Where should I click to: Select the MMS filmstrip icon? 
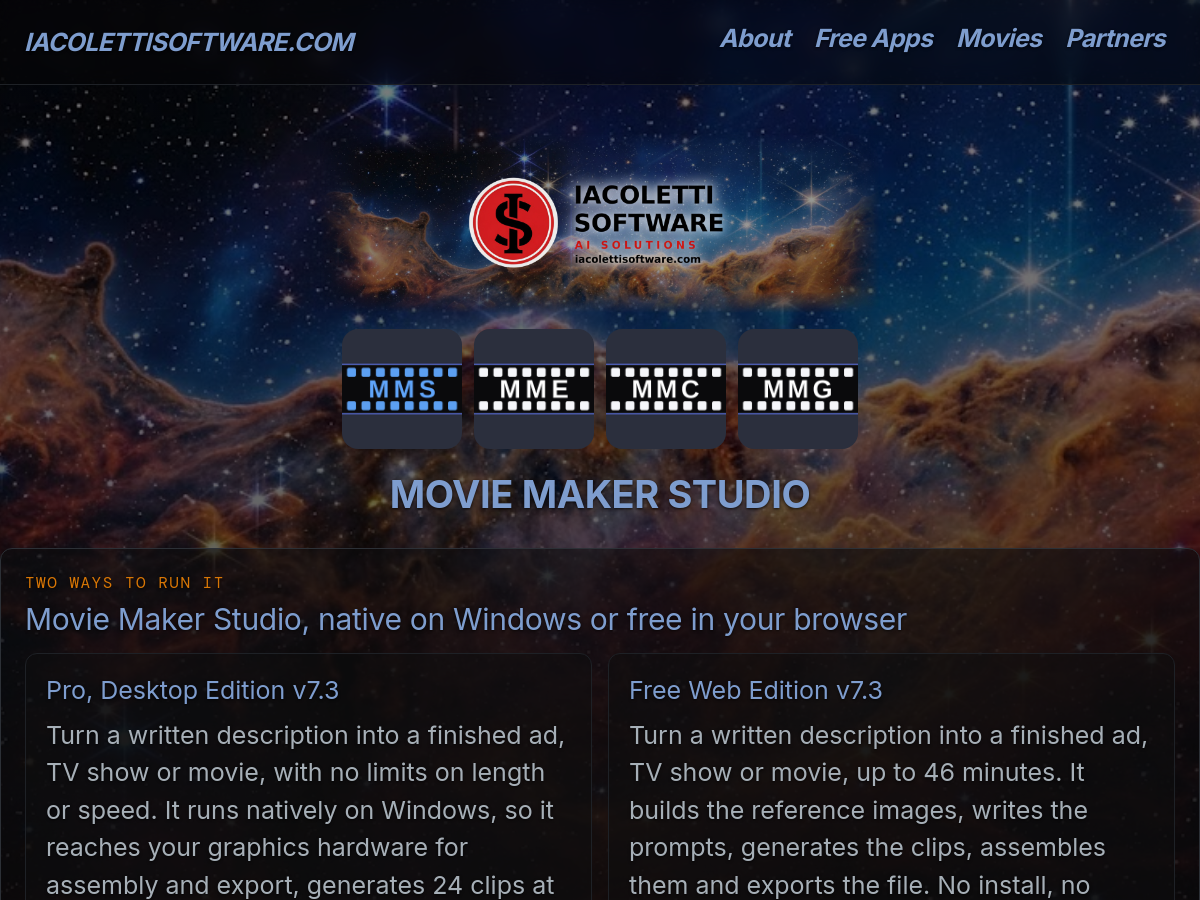(402, 389)
